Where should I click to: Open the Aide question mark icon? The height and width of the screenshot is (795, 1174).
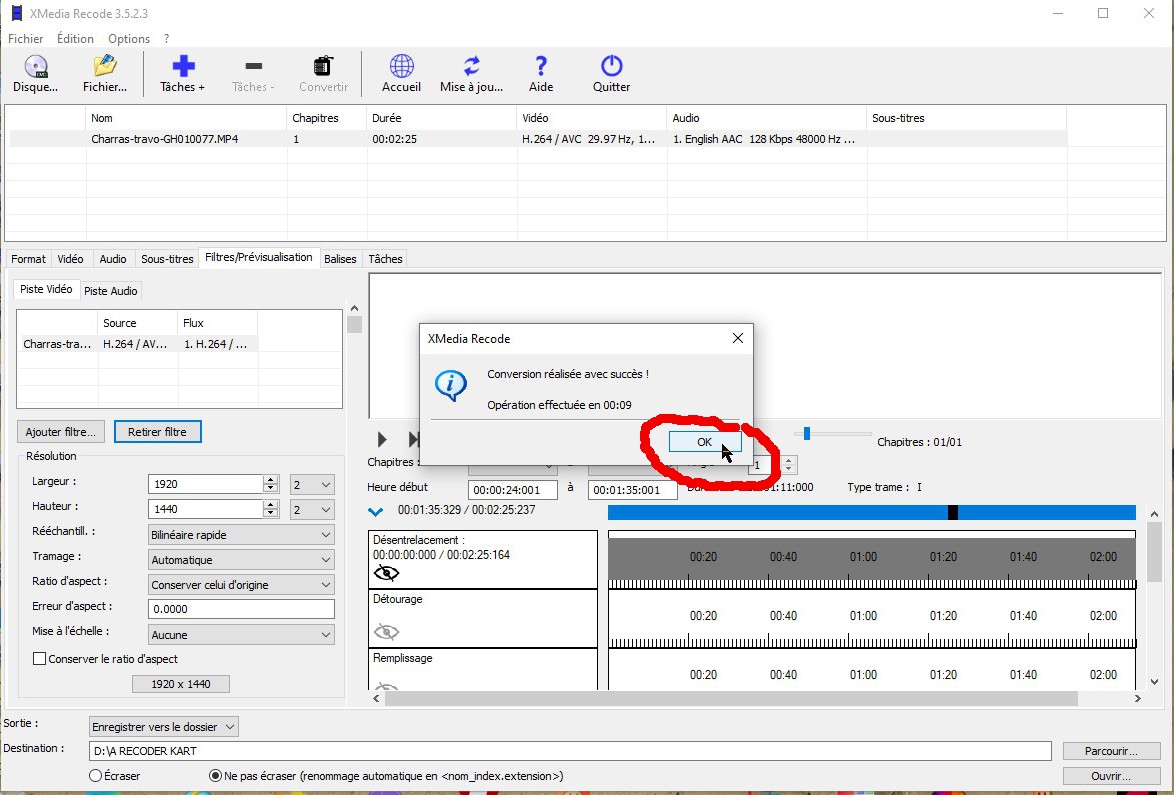click(x=541, y=73)
